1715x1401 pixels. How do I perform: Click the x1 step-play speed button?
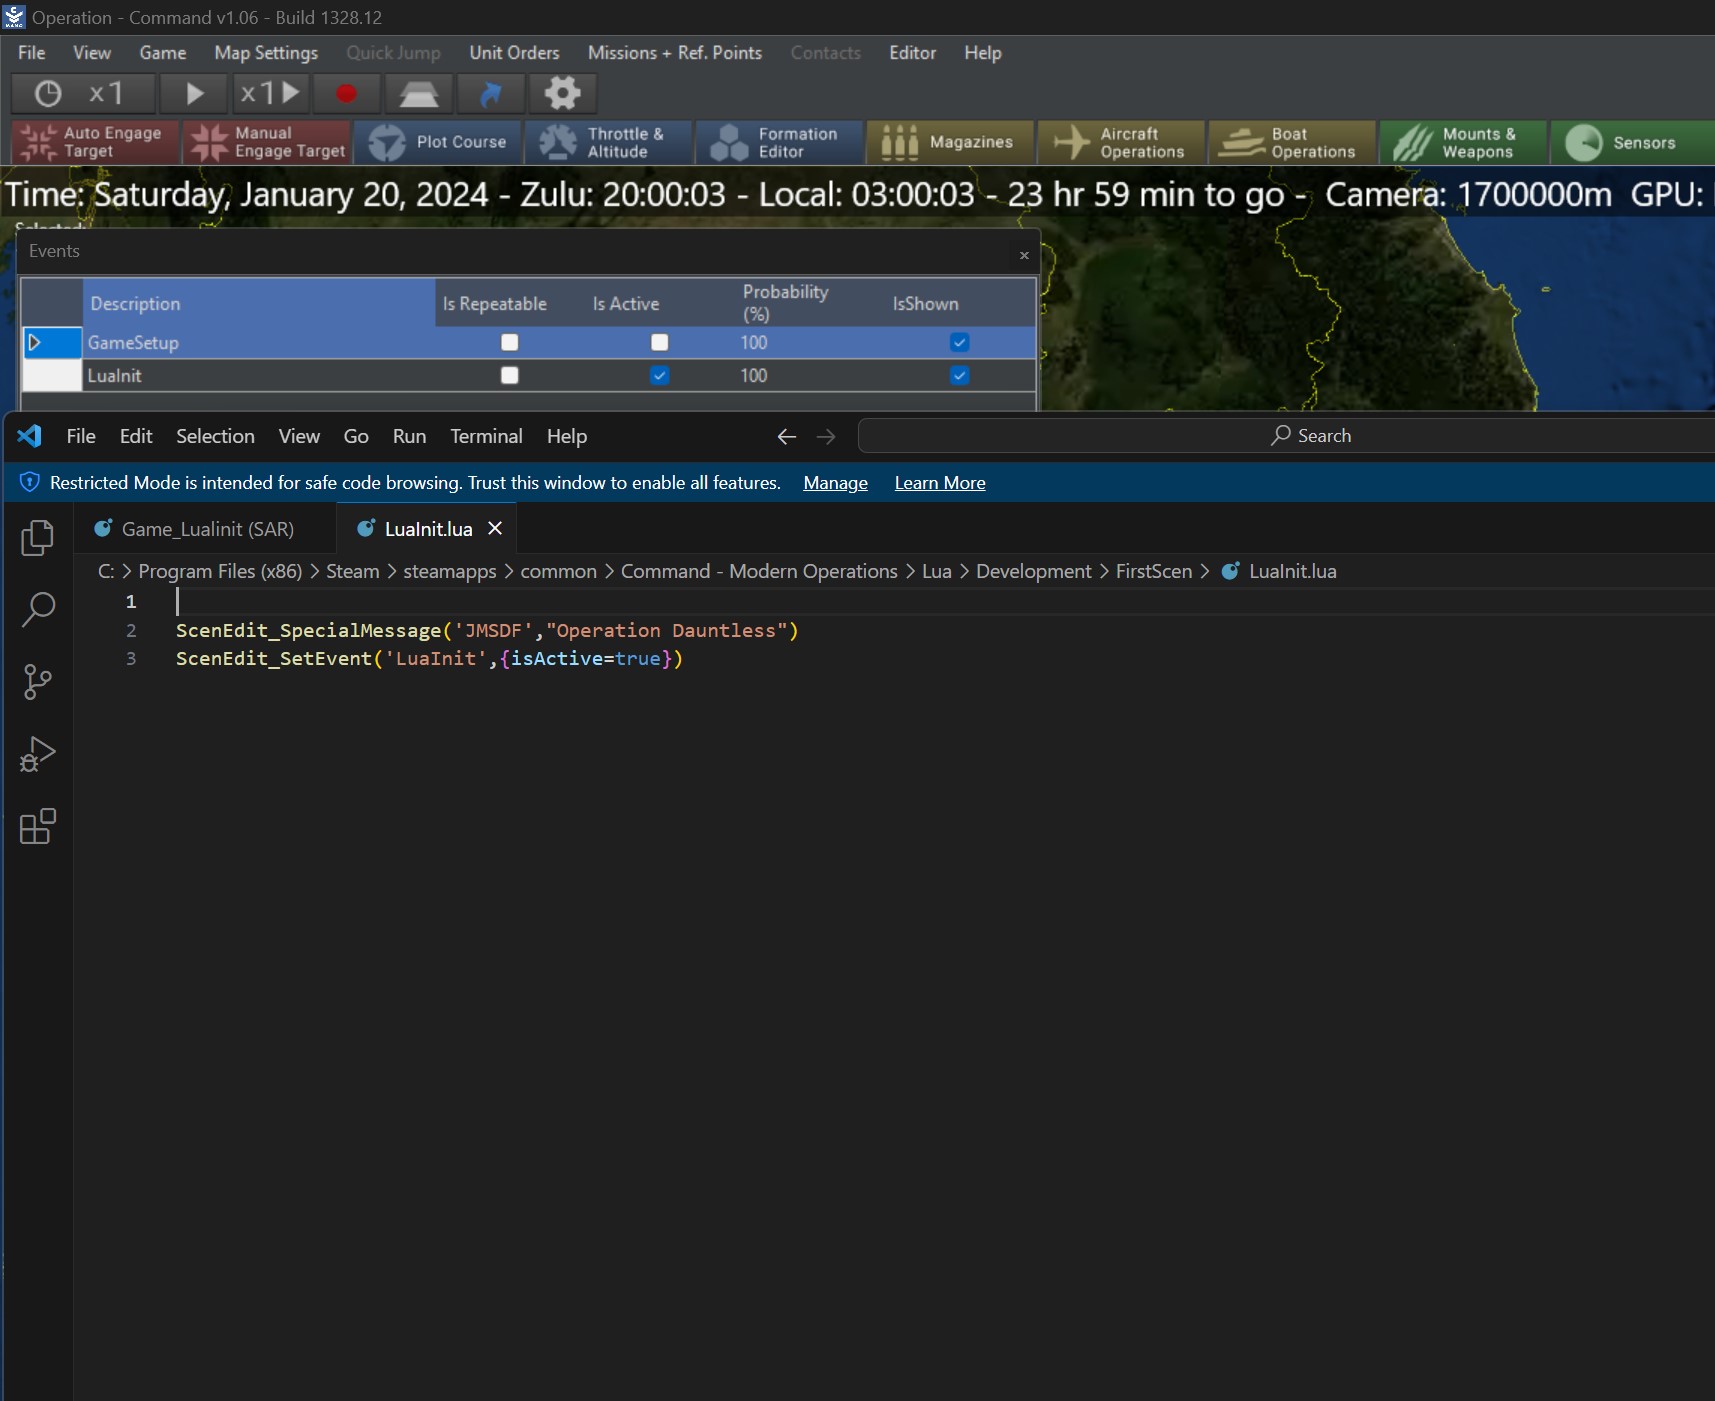270,94
